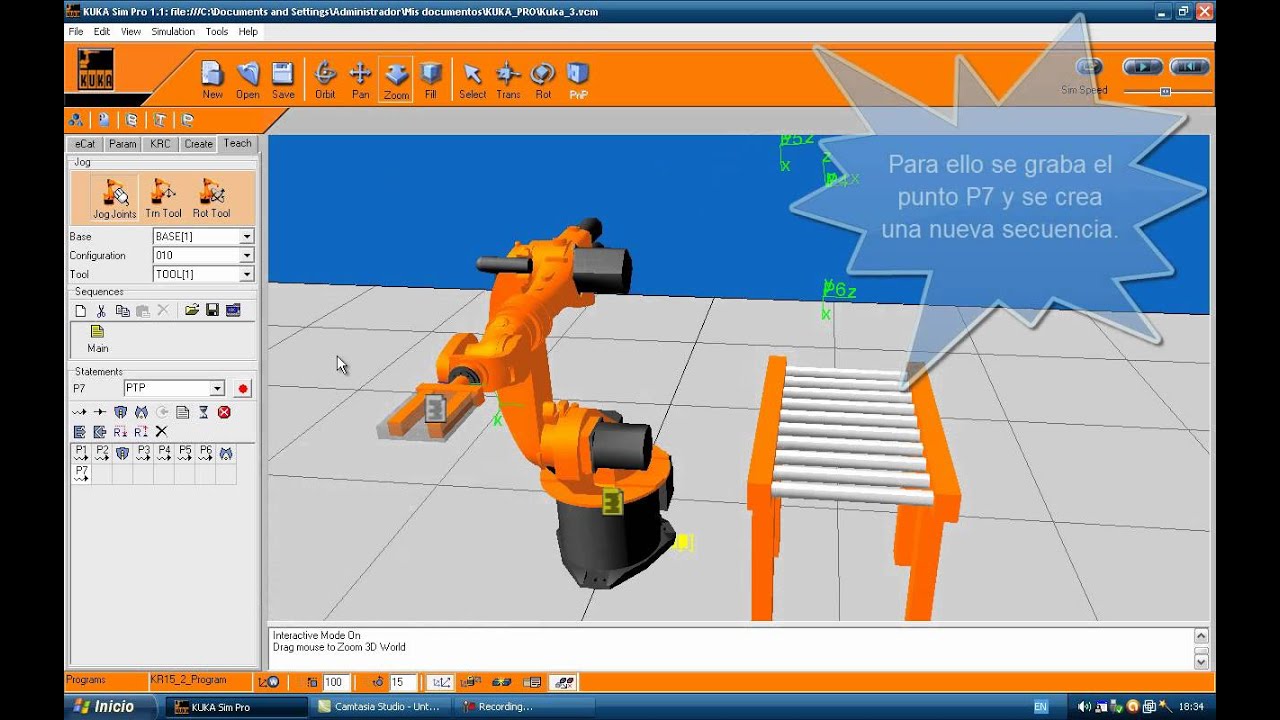Screen dimensions: 1280x720
Task: Switch to Recording window in the taskbar
Action: coord(525,707)
